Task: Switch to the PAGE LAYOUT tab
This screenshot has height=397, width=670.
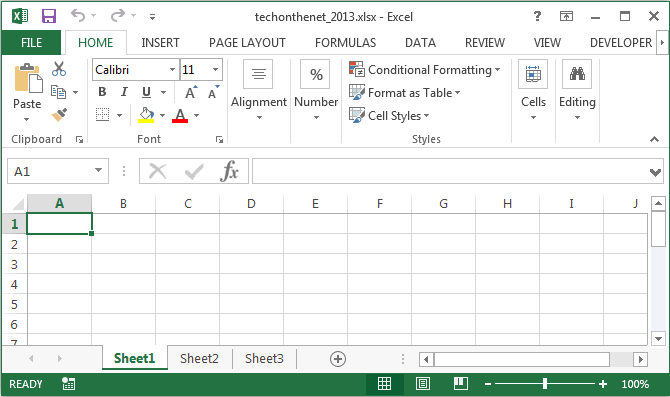Action: click(x=247, y=43)
